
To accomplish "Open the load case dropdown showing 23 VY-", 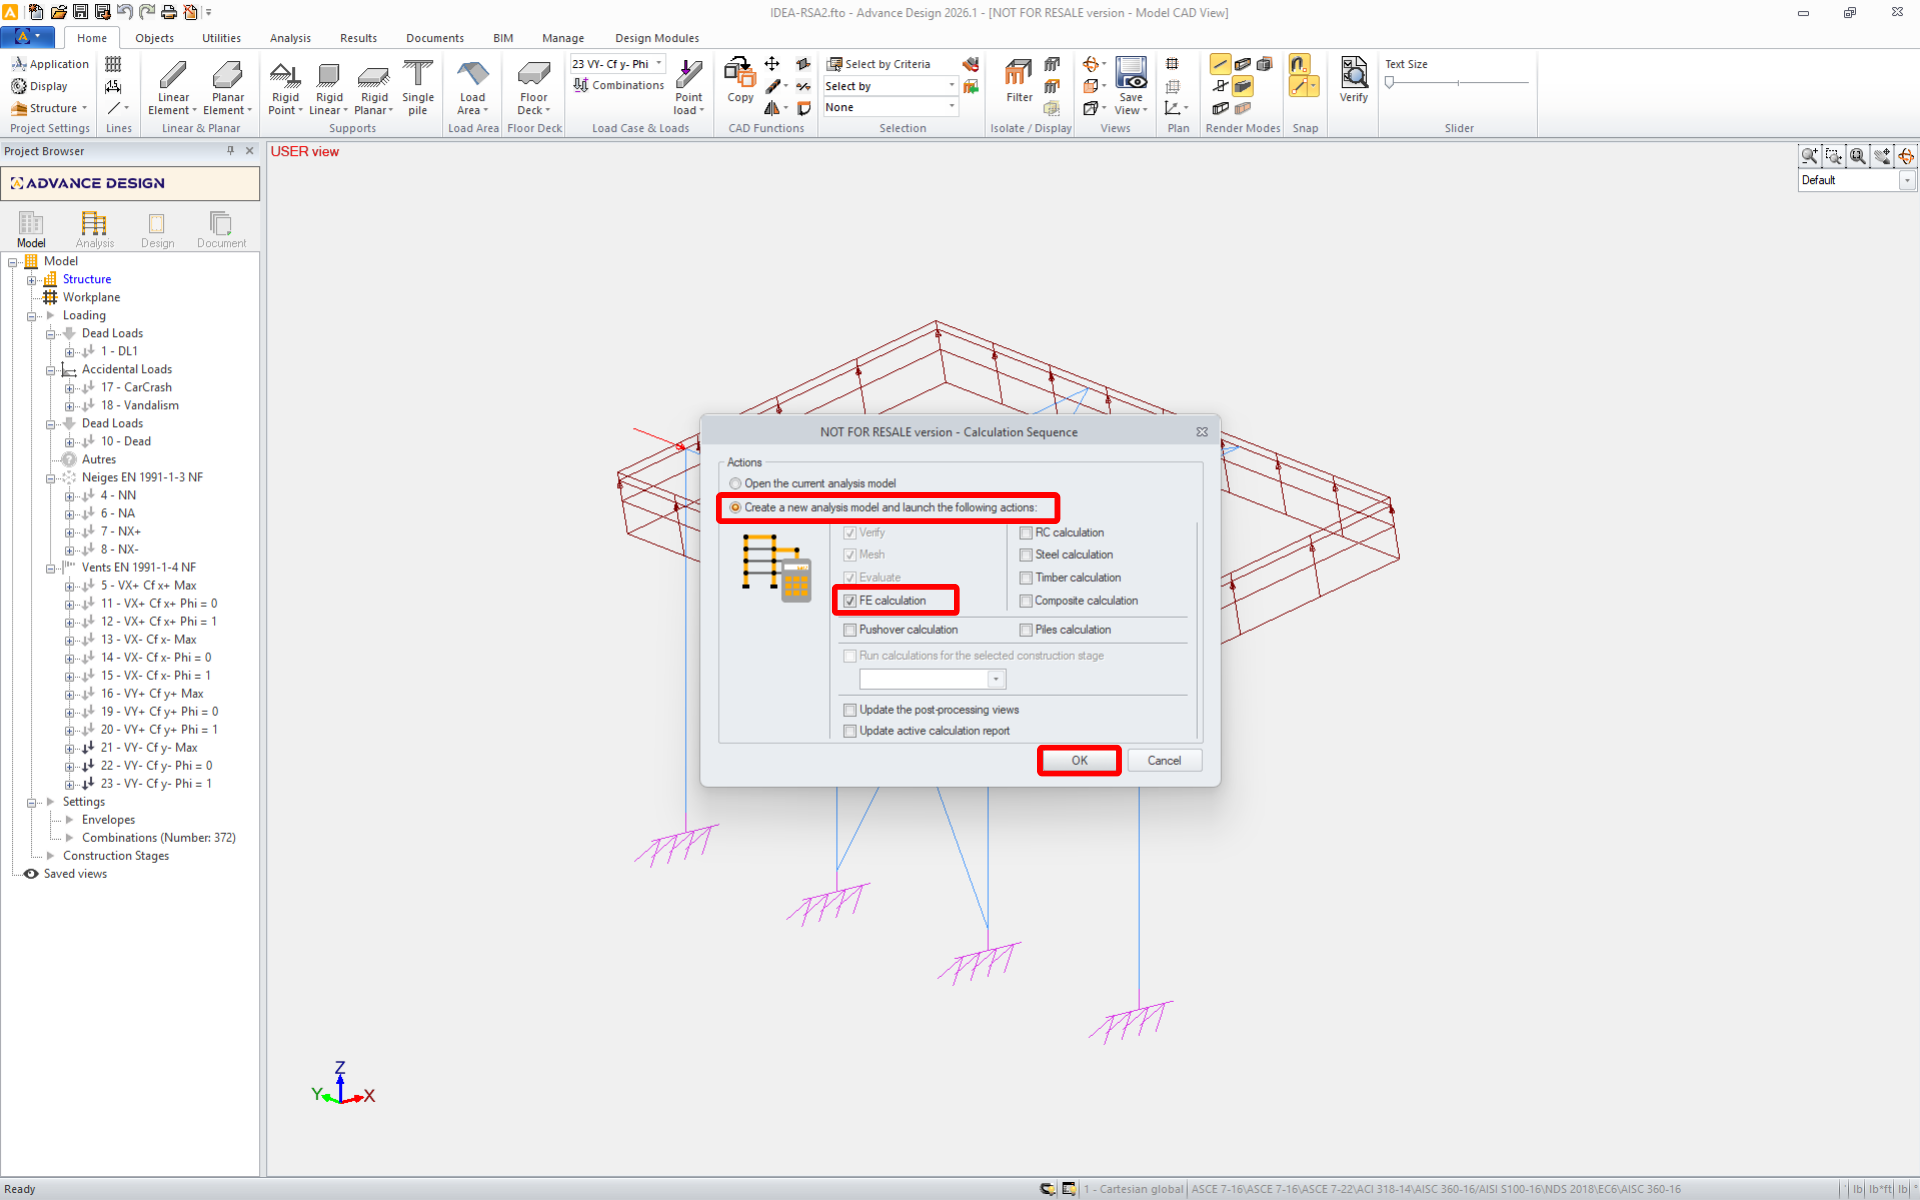I will [x=659, y=64].
